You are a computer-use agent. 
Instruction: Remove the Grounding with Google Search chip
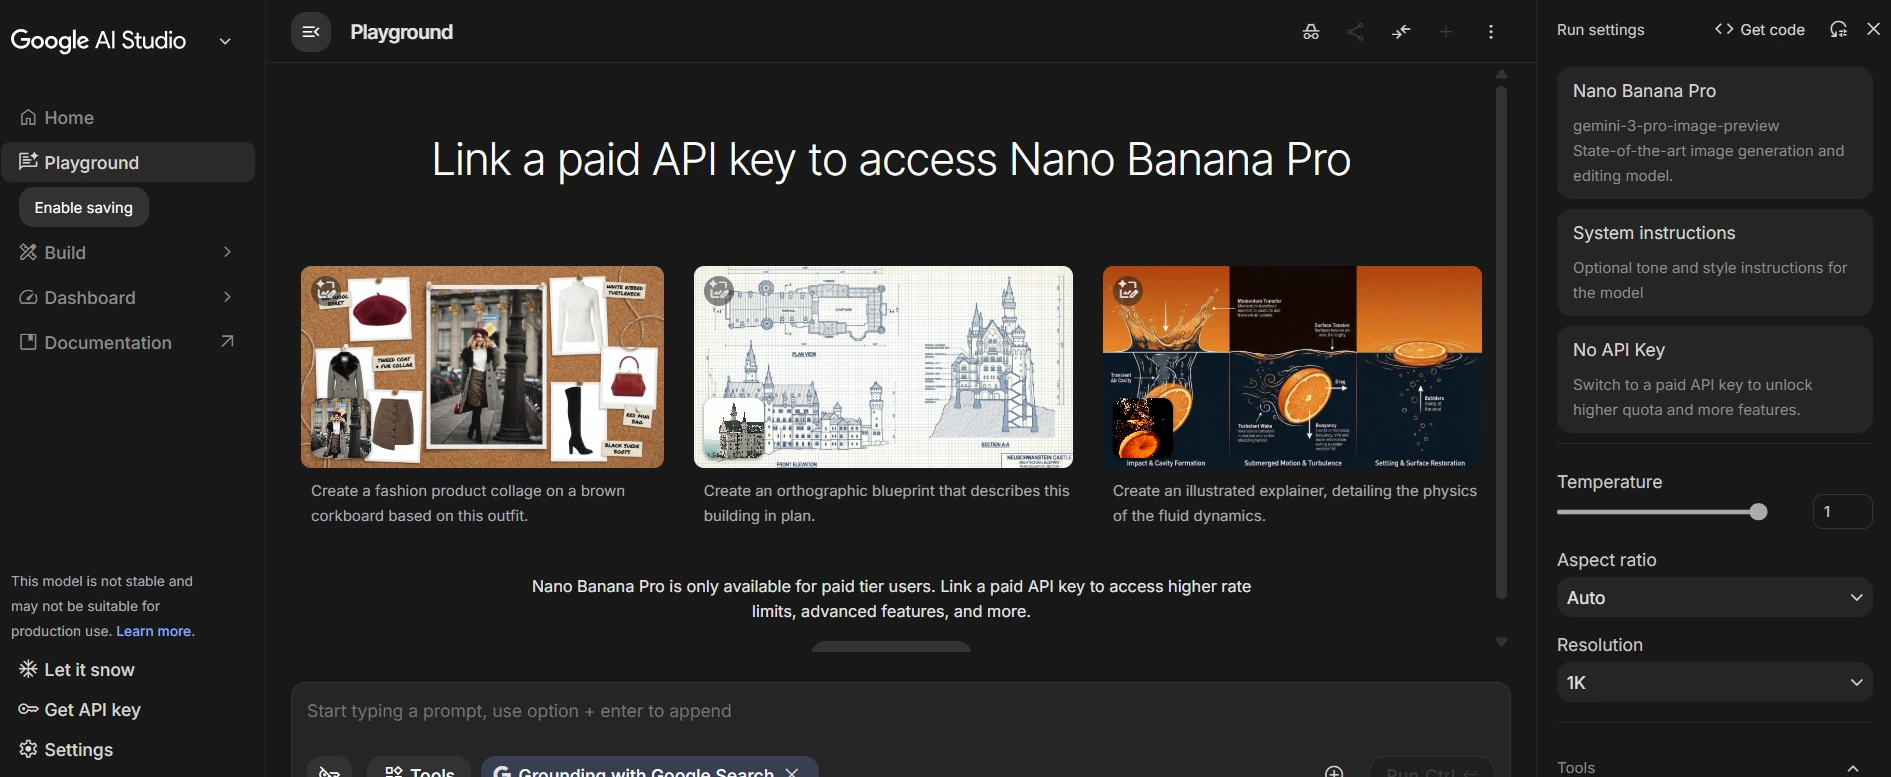pos(792,772)
